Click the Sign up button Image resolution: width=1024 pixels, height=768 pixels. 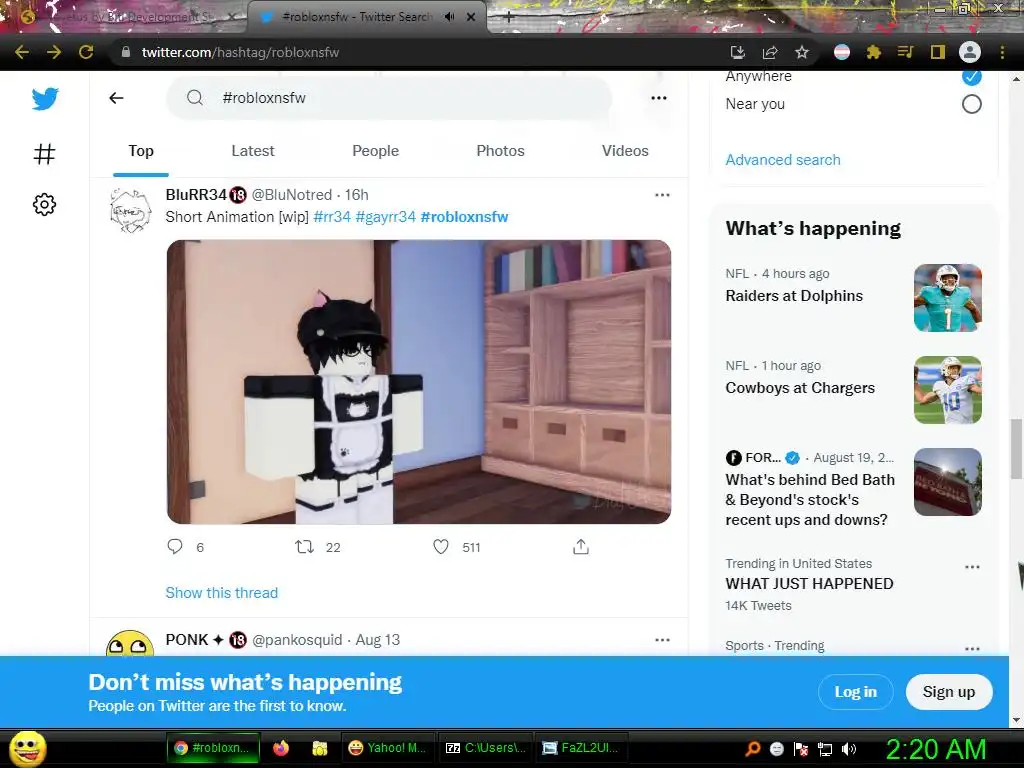(949, 692)
